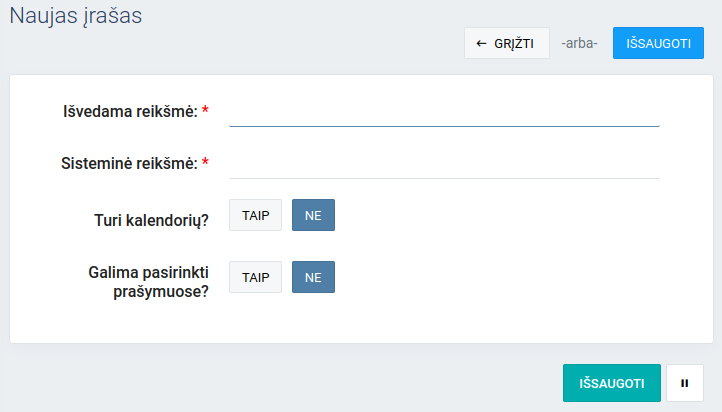Select TAIP for Turi kalendorių
The height and width of the screenshot is (412, 722).
[255, 215]
